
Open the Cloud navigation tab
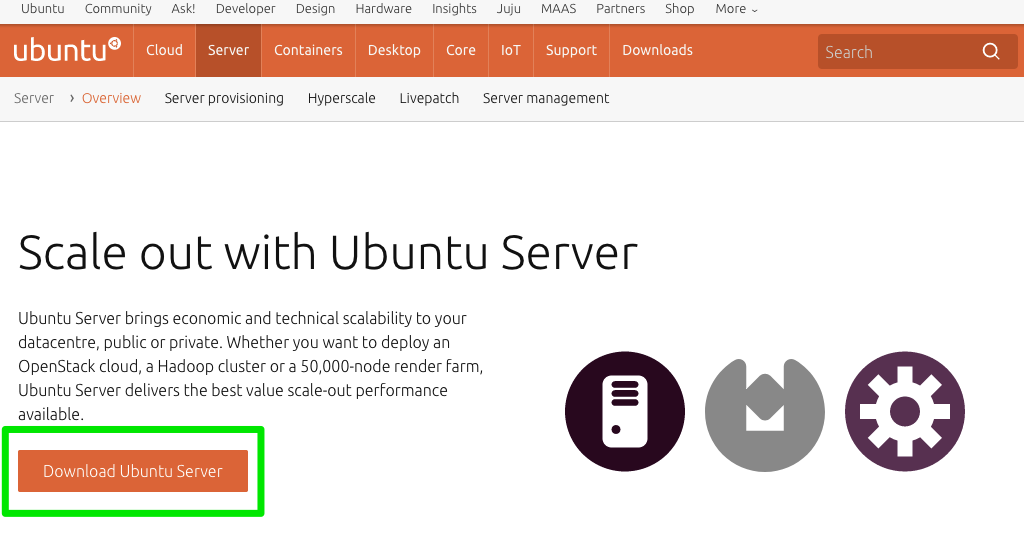pos(164,50)
